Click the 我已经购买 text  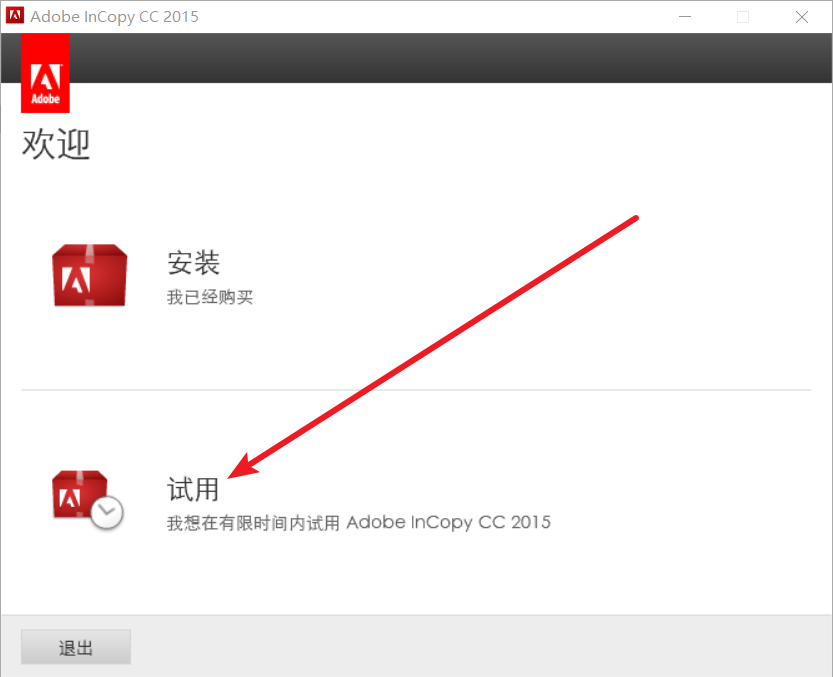tap(210, 297)
